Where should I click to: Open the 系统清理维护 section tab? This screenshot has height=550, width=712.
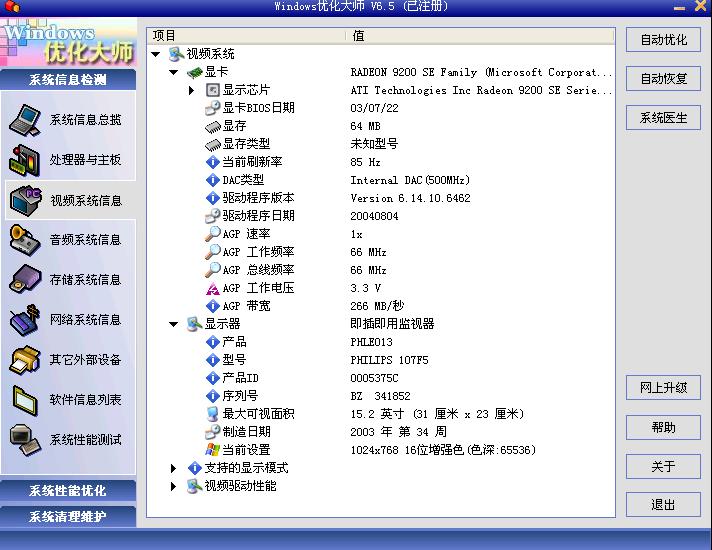pyautogui.click(x=68, y=517)
